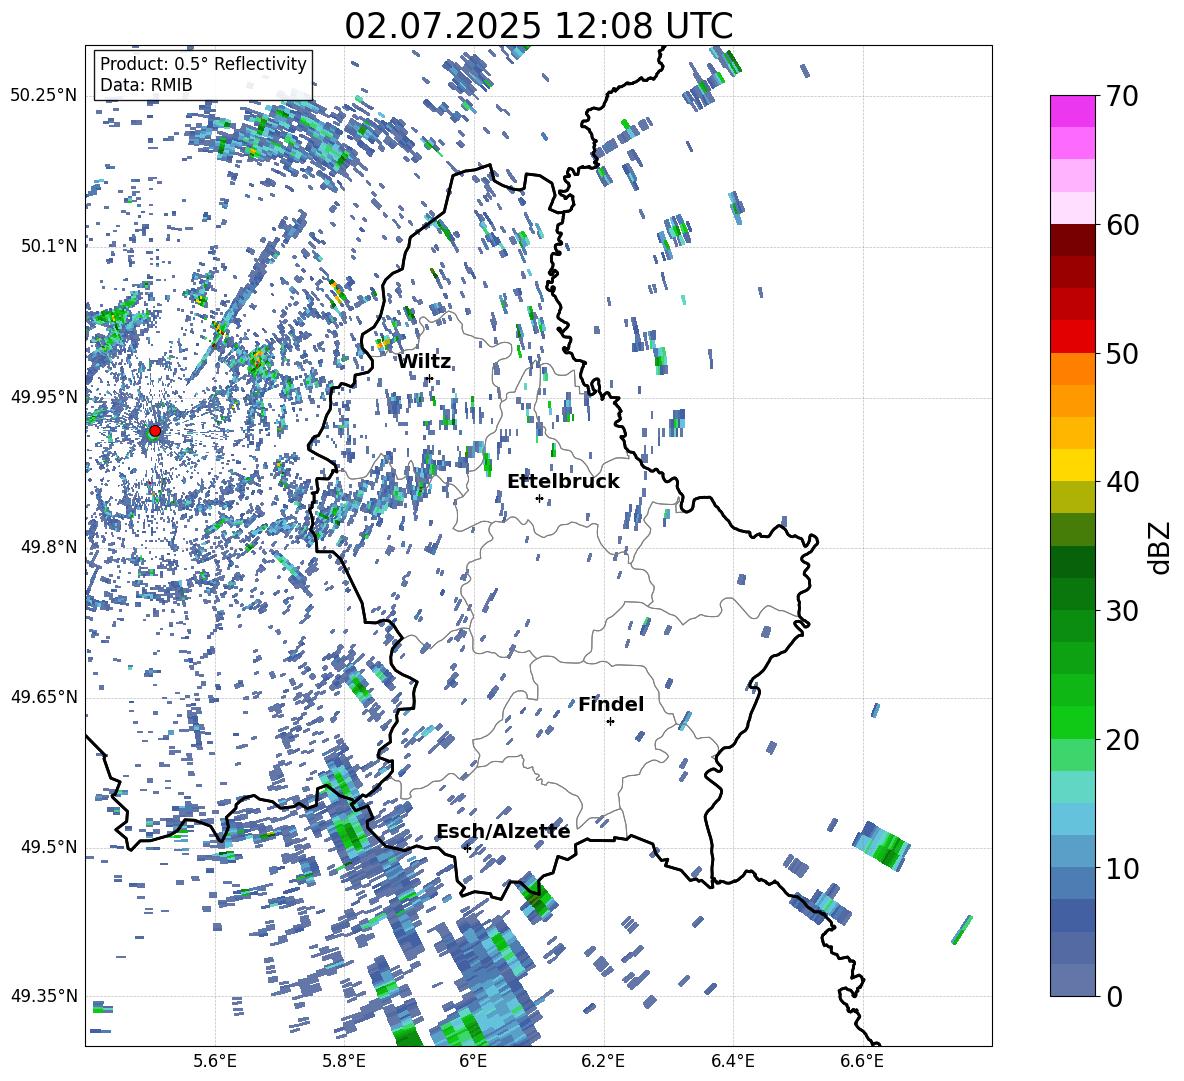Click the Esch/Alzette city label
Viewport: 1184px width, 1081px height.
(503, 832)
